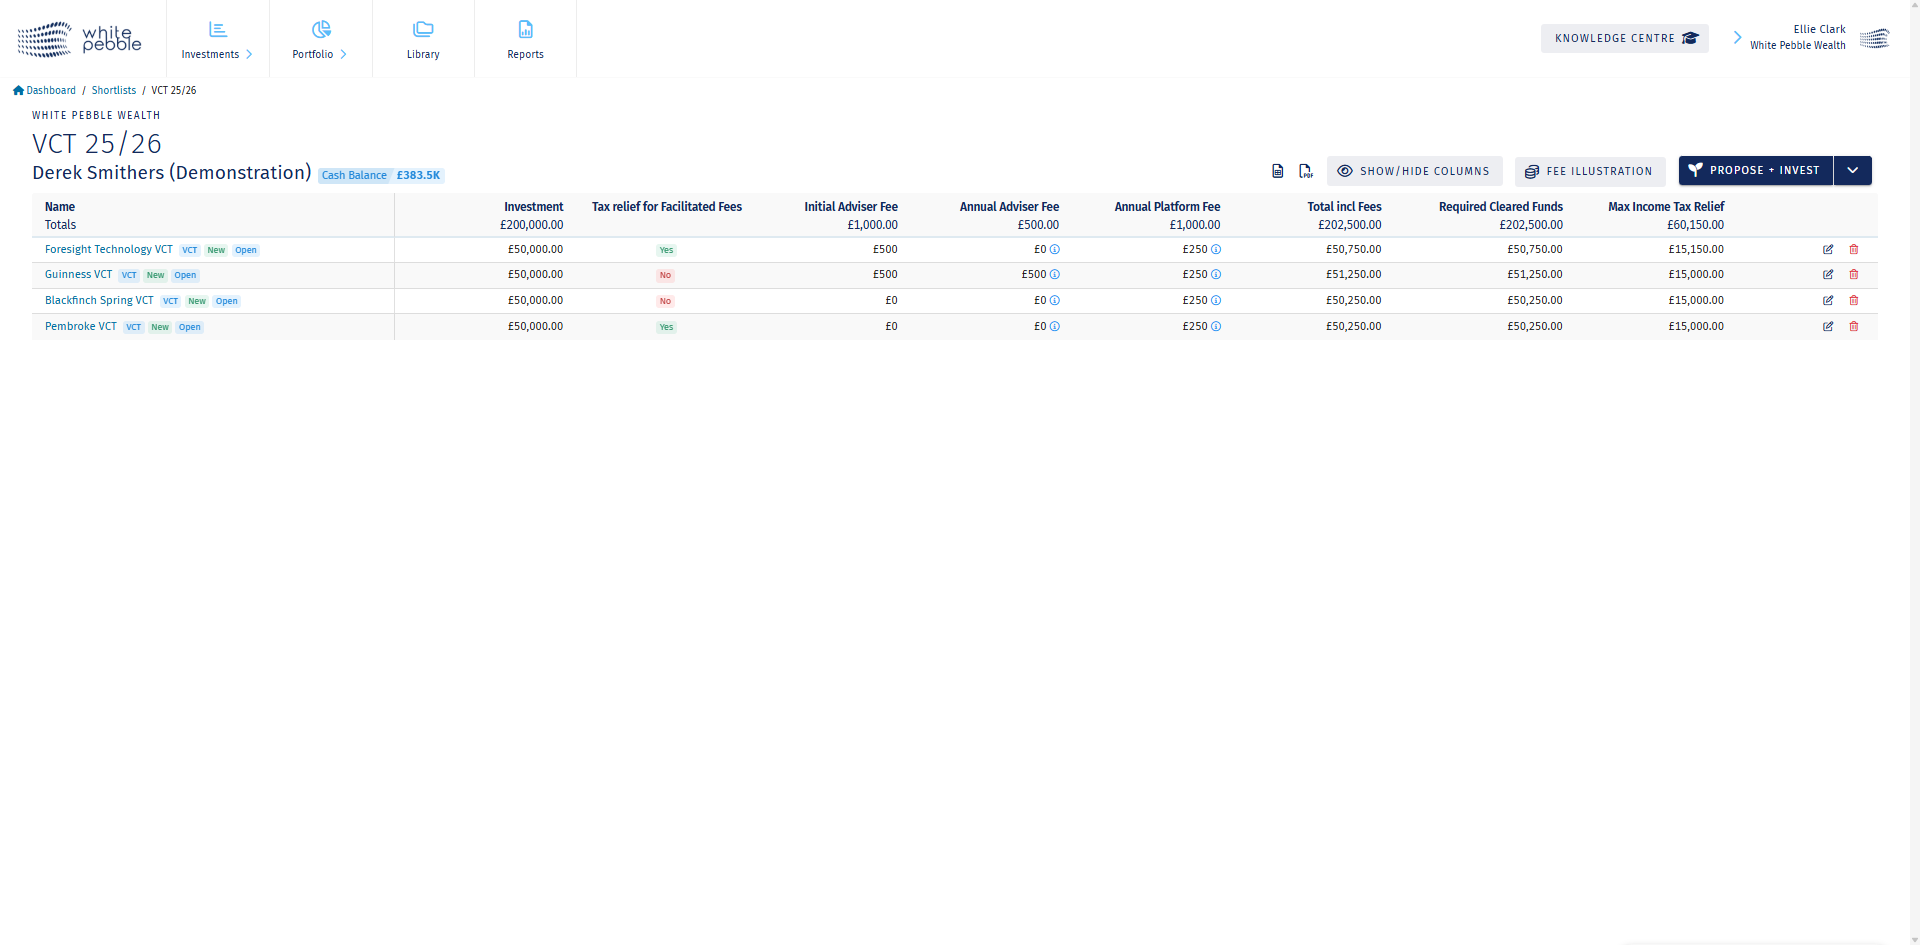Open the Fee Illustration
Screen dimensions: 1920x945
pyautogui.click(x=1589, y=171)
